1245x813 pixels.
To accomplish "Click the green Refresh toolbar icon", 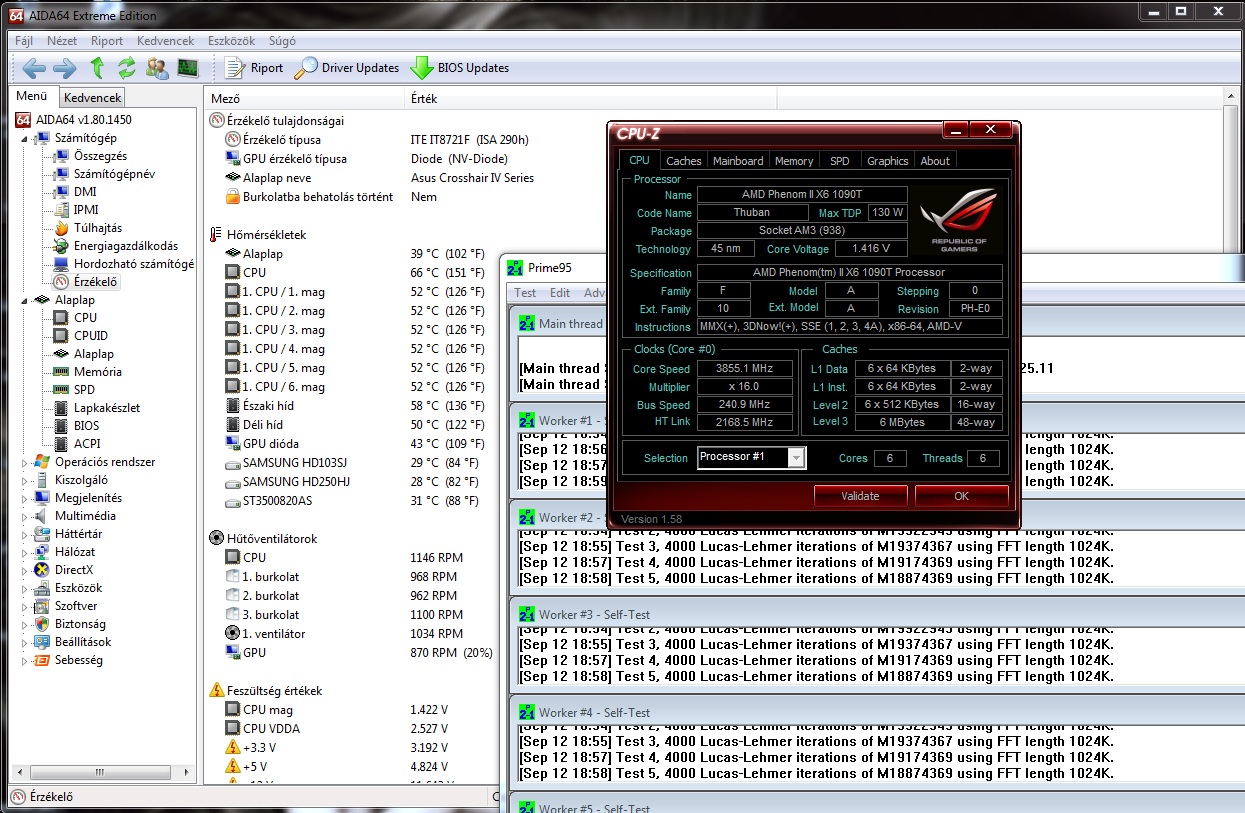I will pos(126,68).
